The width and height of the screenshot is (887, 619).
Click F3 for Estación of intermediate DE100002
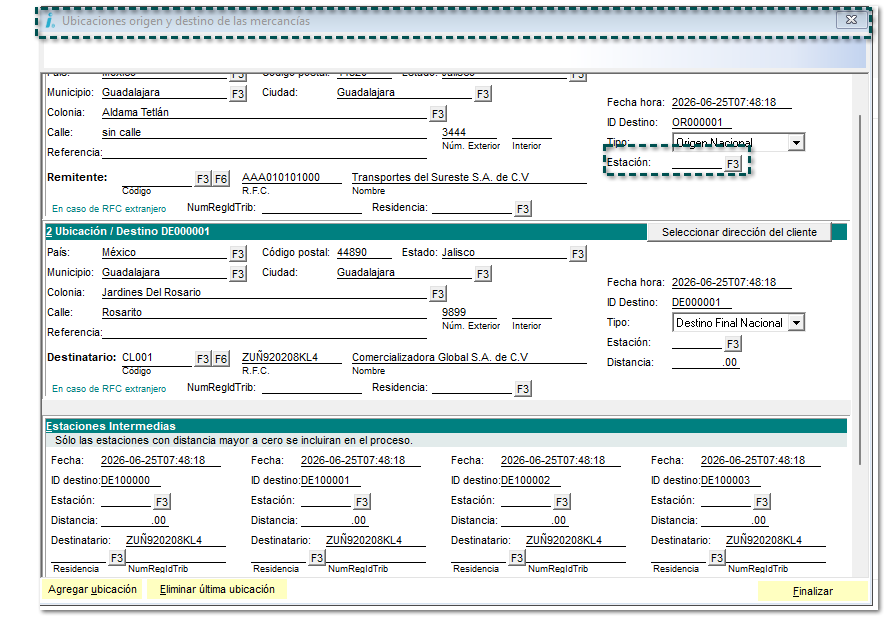pos(562,502)
